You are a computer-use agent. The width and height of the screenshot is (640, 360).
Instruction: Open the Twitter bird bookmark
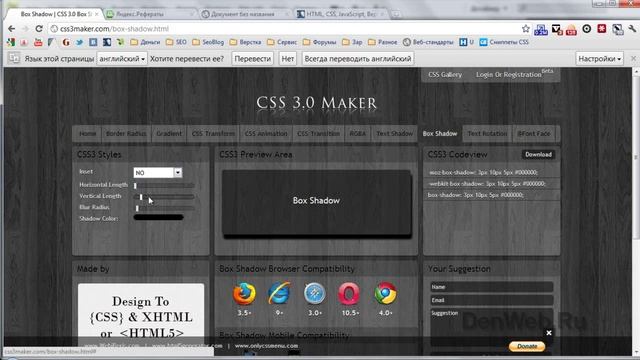click(x=80, y=42)
